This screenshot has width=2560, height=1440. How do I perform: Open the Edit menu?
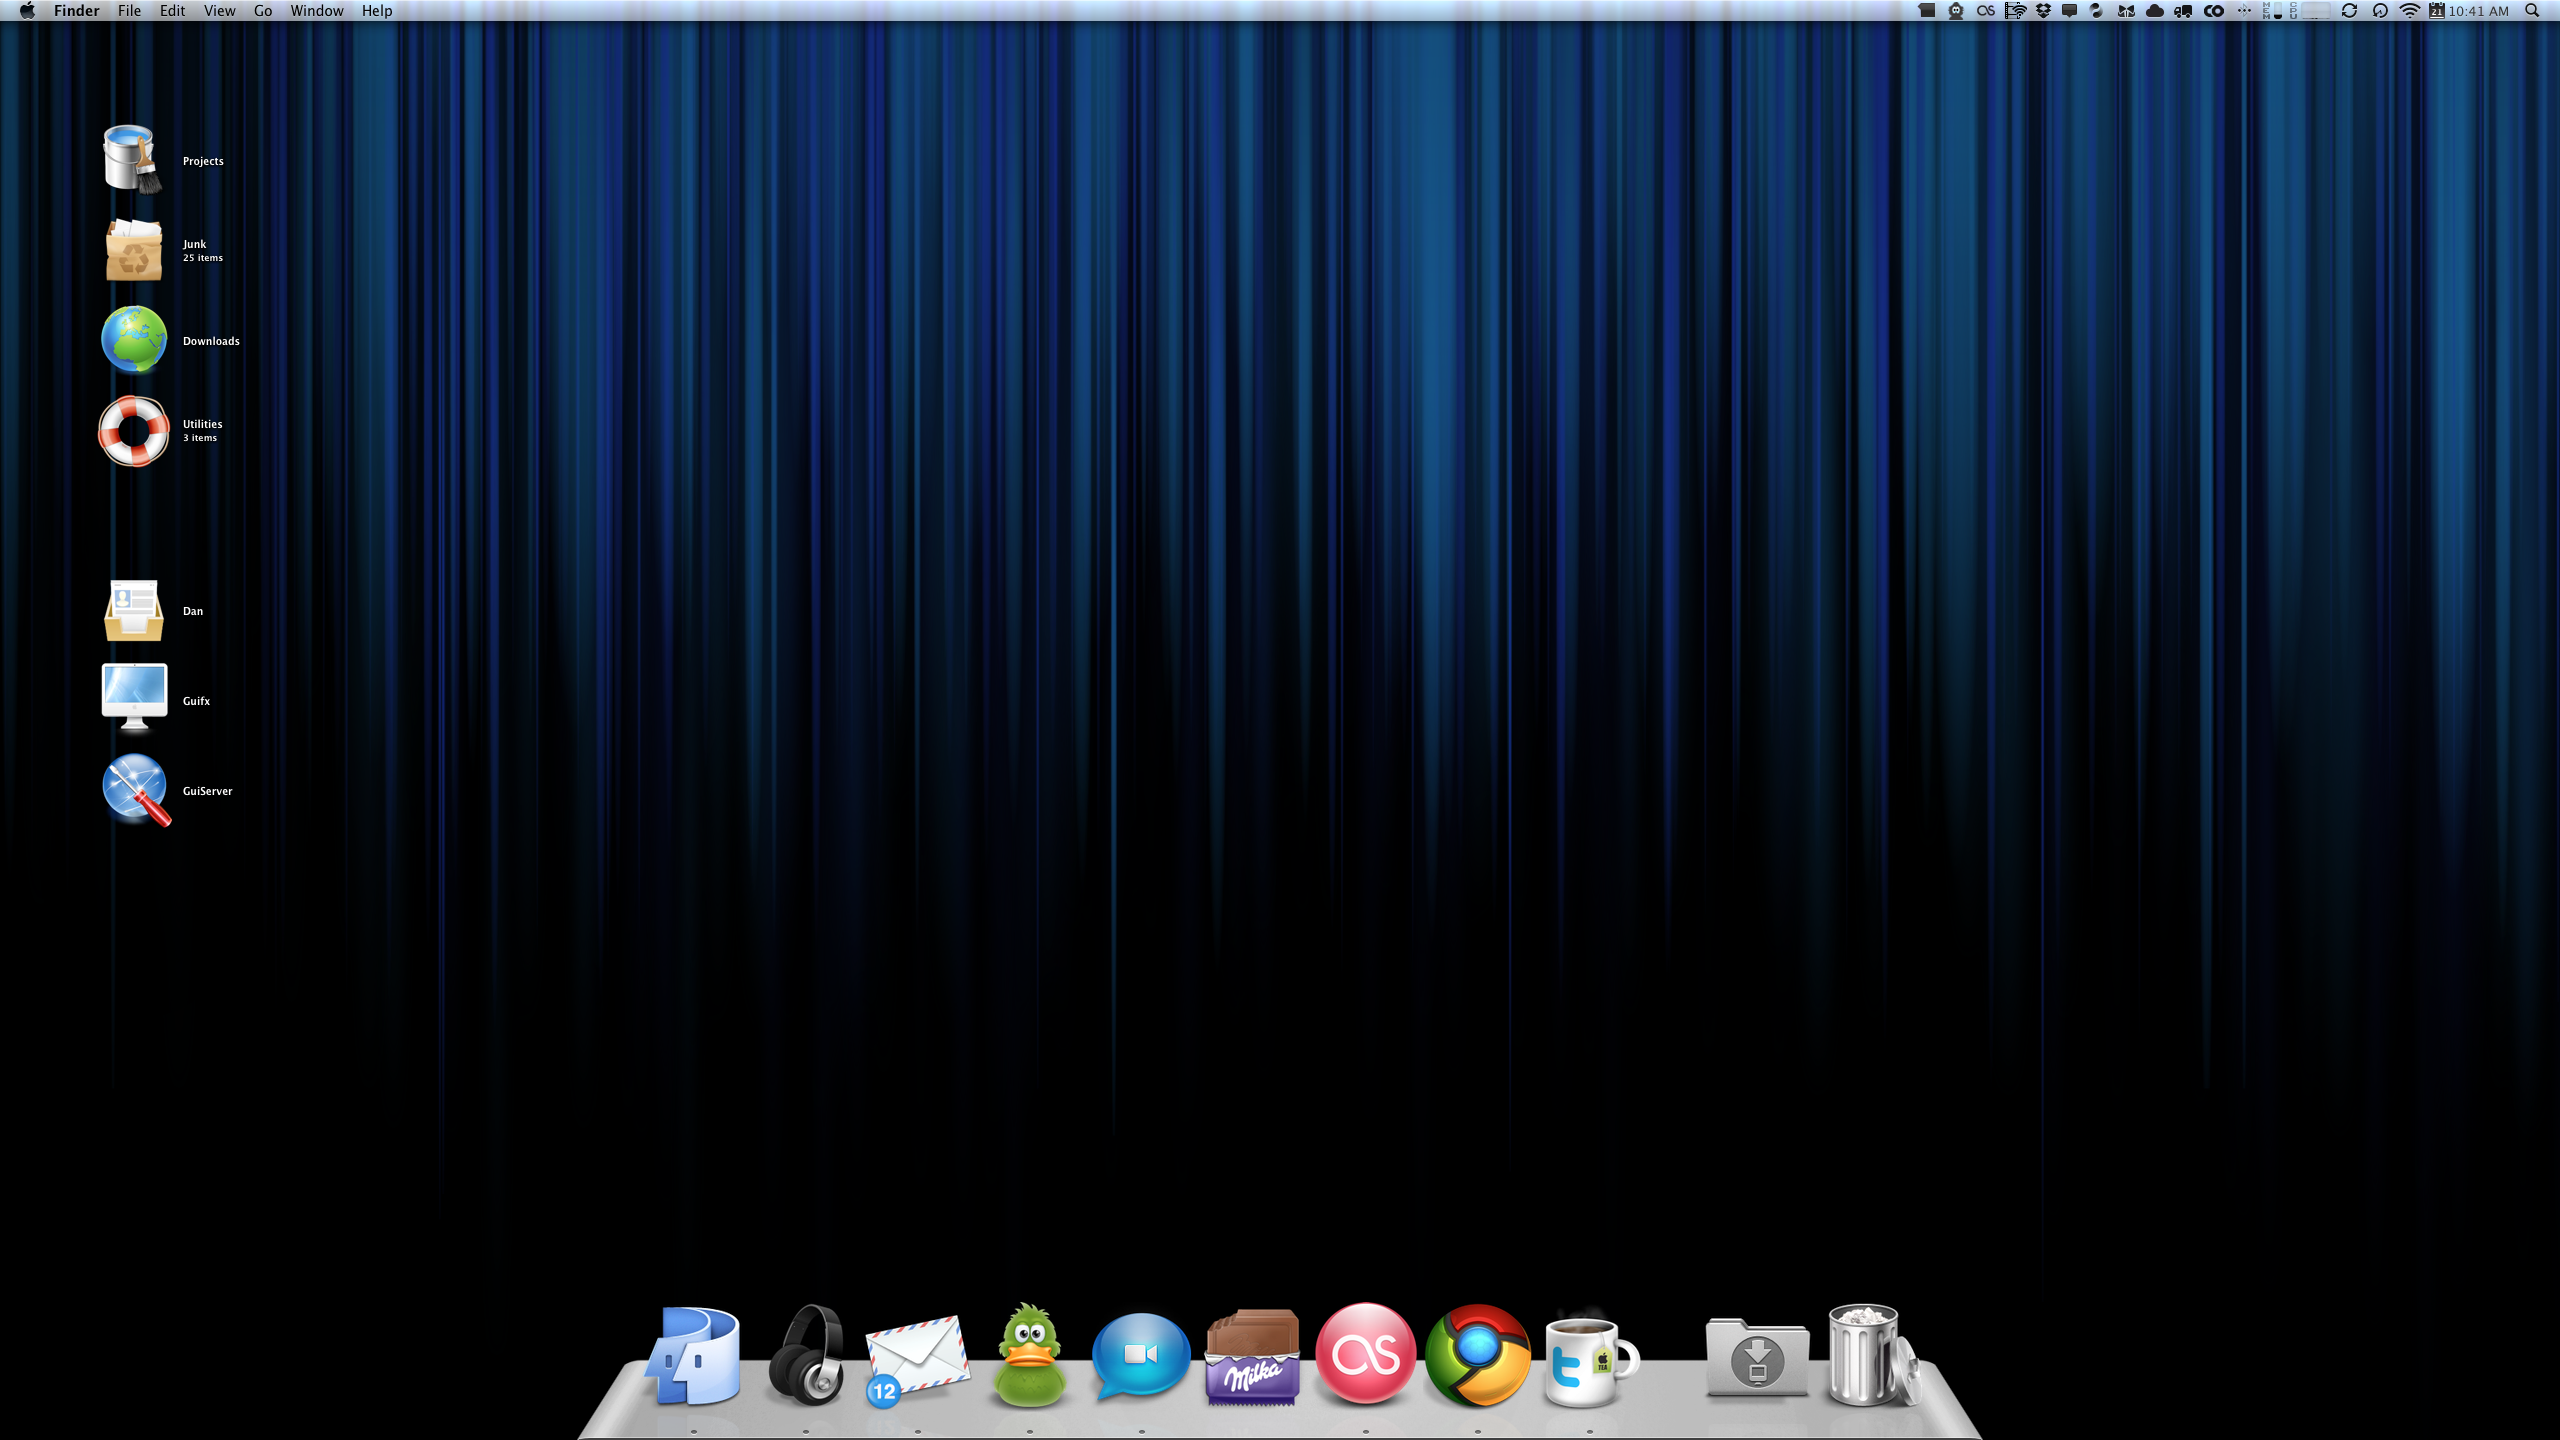pyautogui.click(x=172, y=11)
